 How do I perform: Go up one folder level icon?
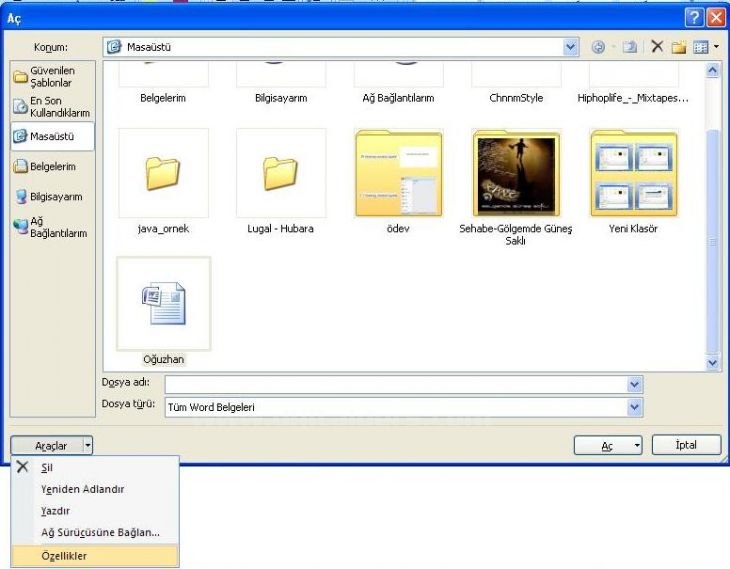pos(630,47)
